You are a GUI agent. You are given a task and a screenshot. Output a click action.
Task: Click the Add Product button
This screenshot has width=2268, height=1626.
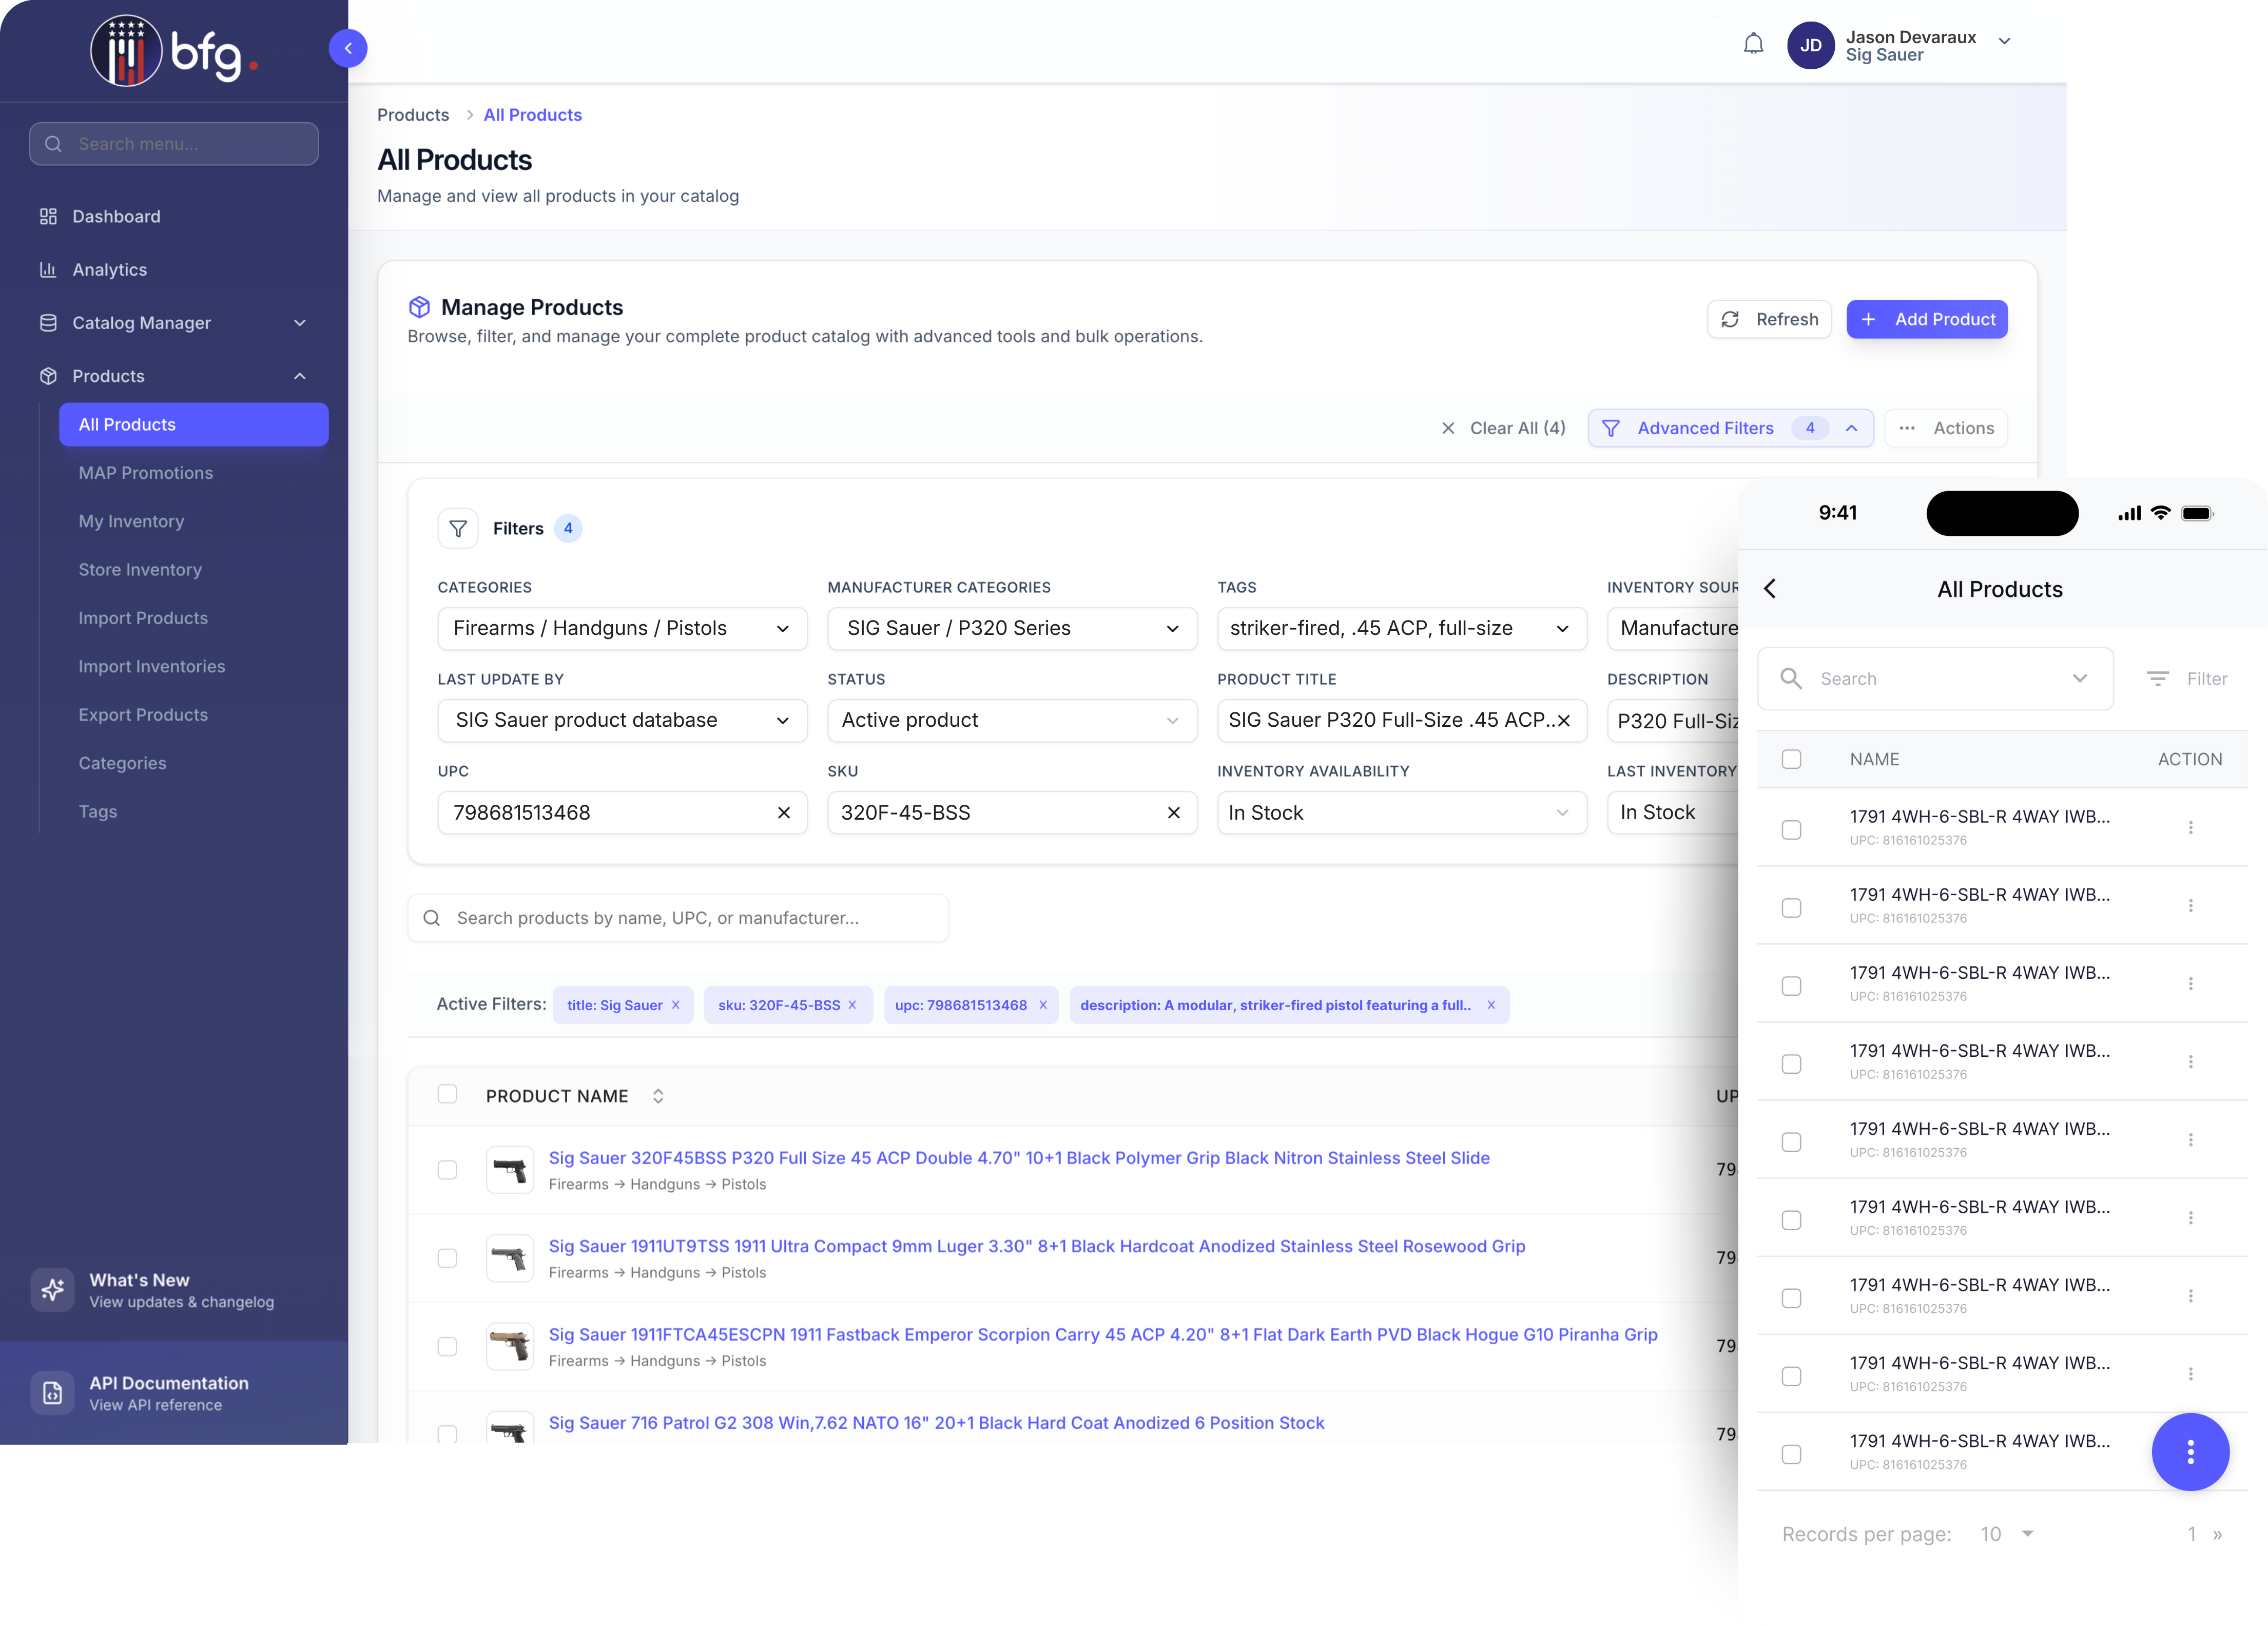point(1926,319)
